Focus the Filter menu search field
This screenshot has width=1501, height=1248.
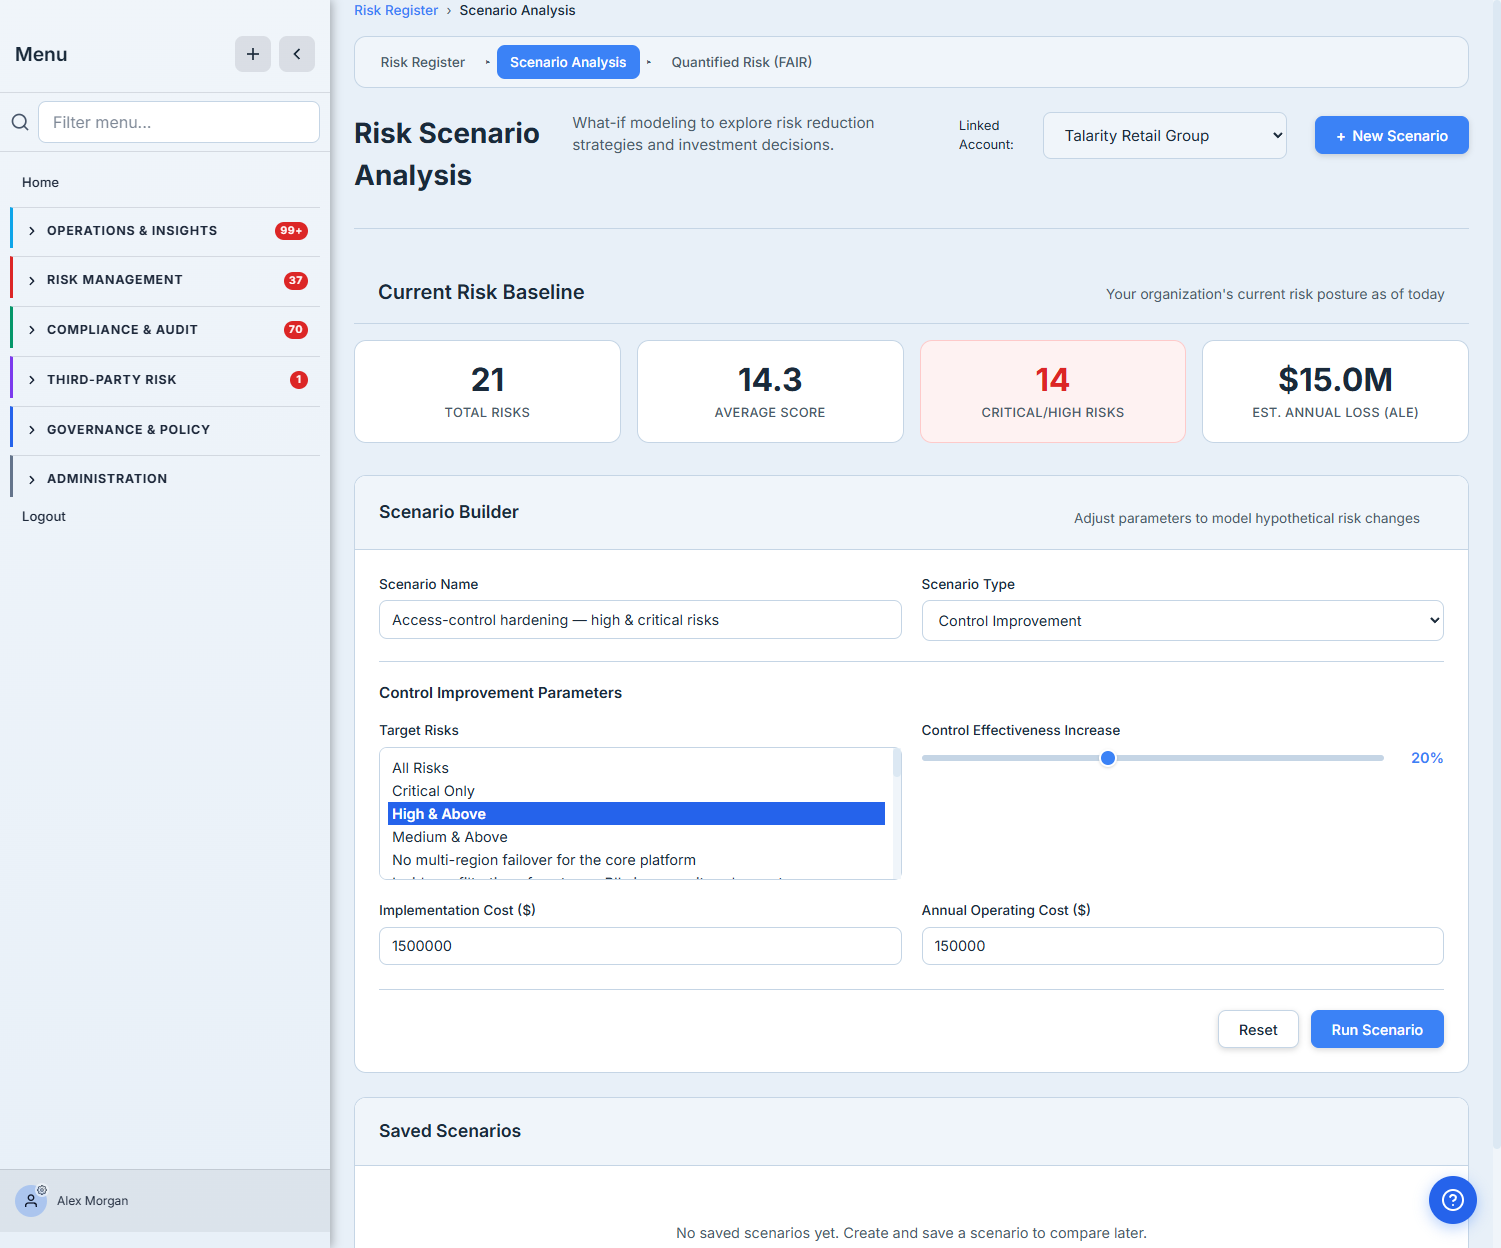pyautogui.click(x=179, y=122)
